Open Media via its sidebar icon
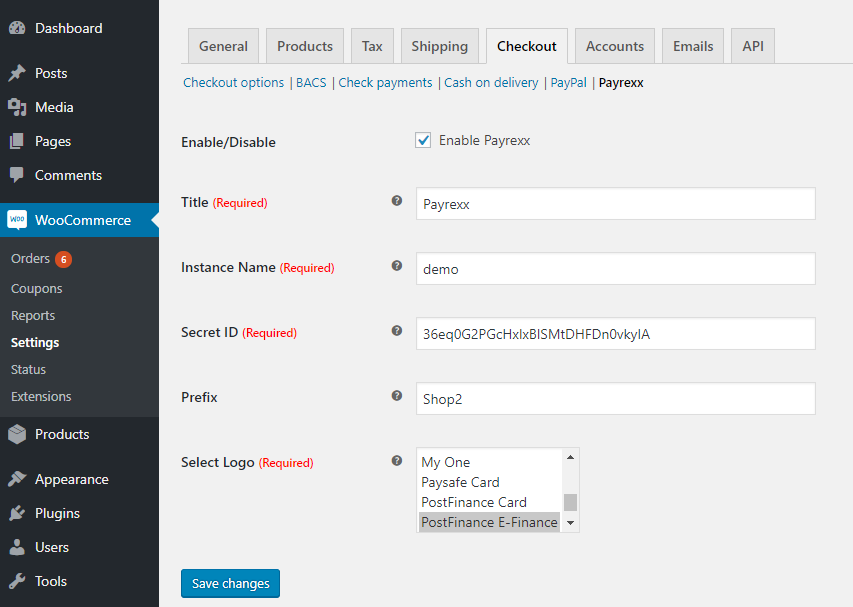 coord(17,107)
